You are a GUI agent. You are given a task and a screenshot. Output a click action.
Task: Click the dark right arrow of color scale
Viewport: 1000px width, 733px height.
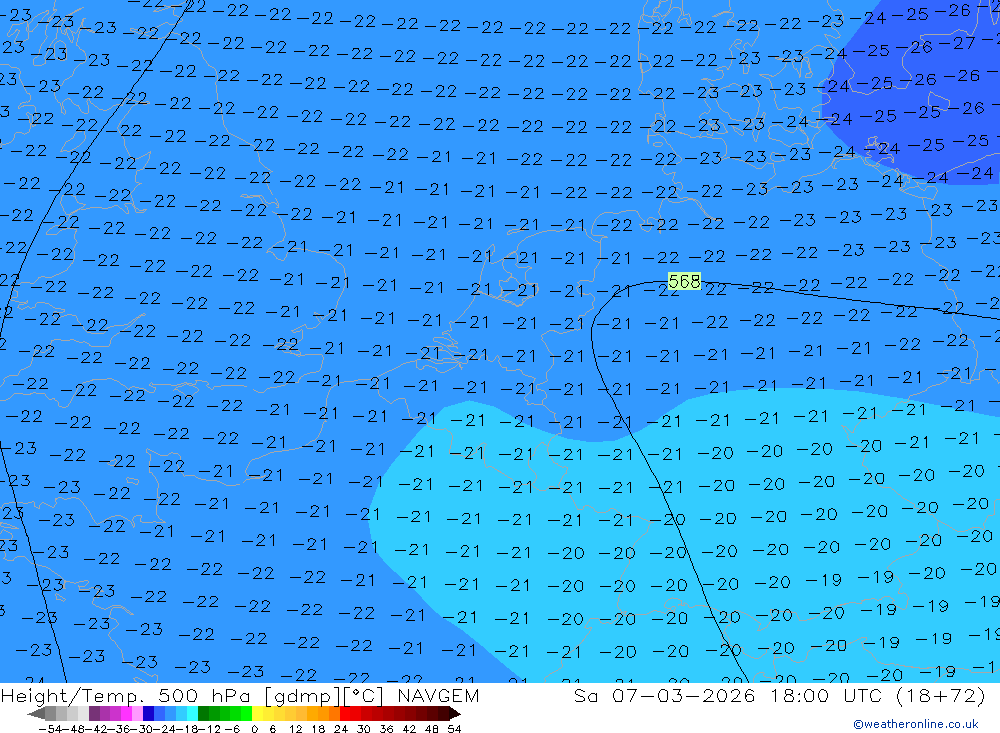tap(455, 714)
